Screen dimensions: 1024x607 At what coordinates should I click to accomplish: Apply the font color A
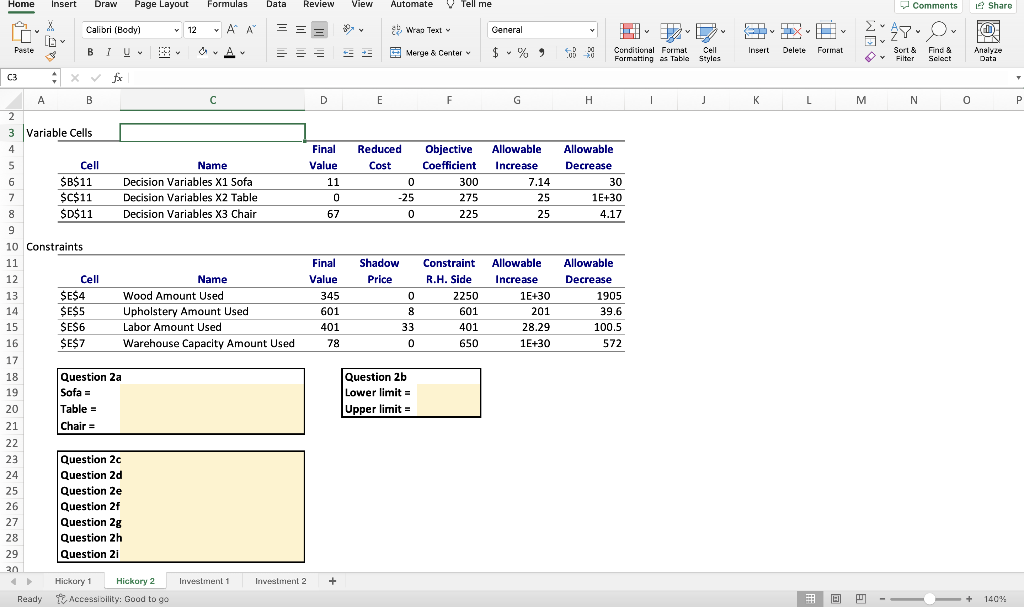tap(229, 52)
